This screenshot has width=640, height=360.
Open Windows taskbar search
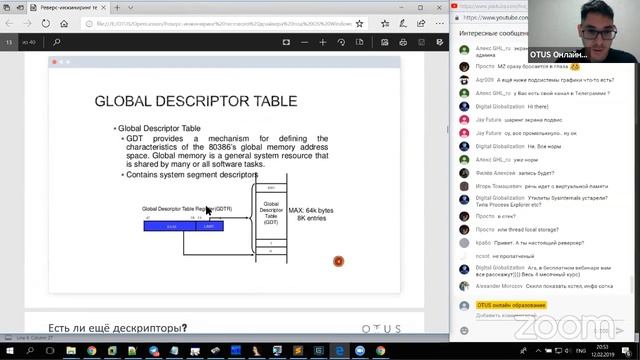(x=30, y=351)
